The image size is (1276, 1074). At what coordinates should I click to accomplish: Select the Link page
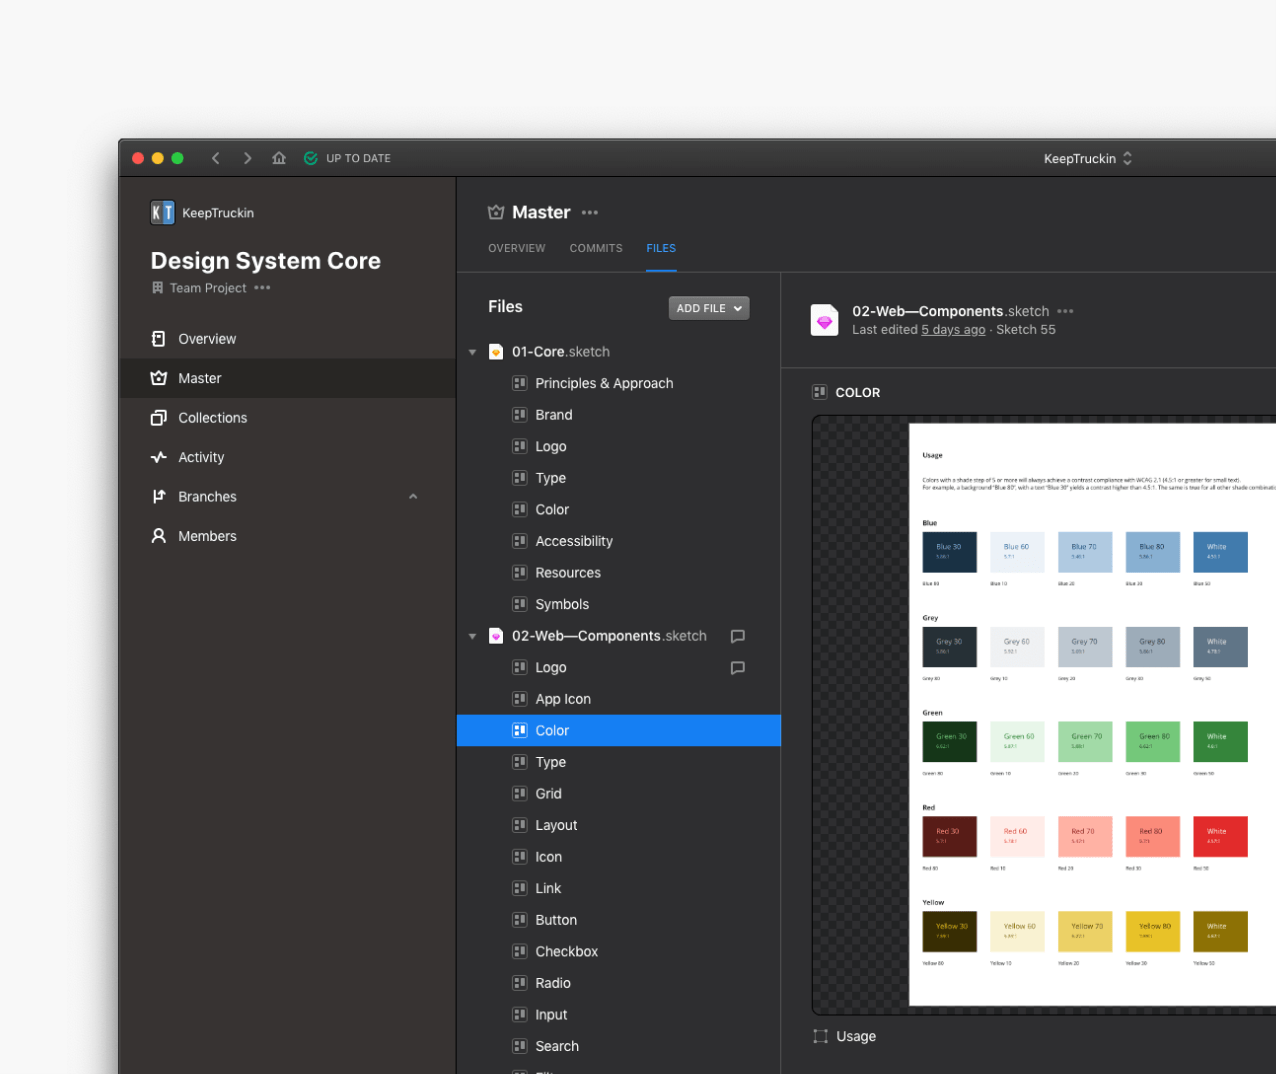click(x=619, y=888)
